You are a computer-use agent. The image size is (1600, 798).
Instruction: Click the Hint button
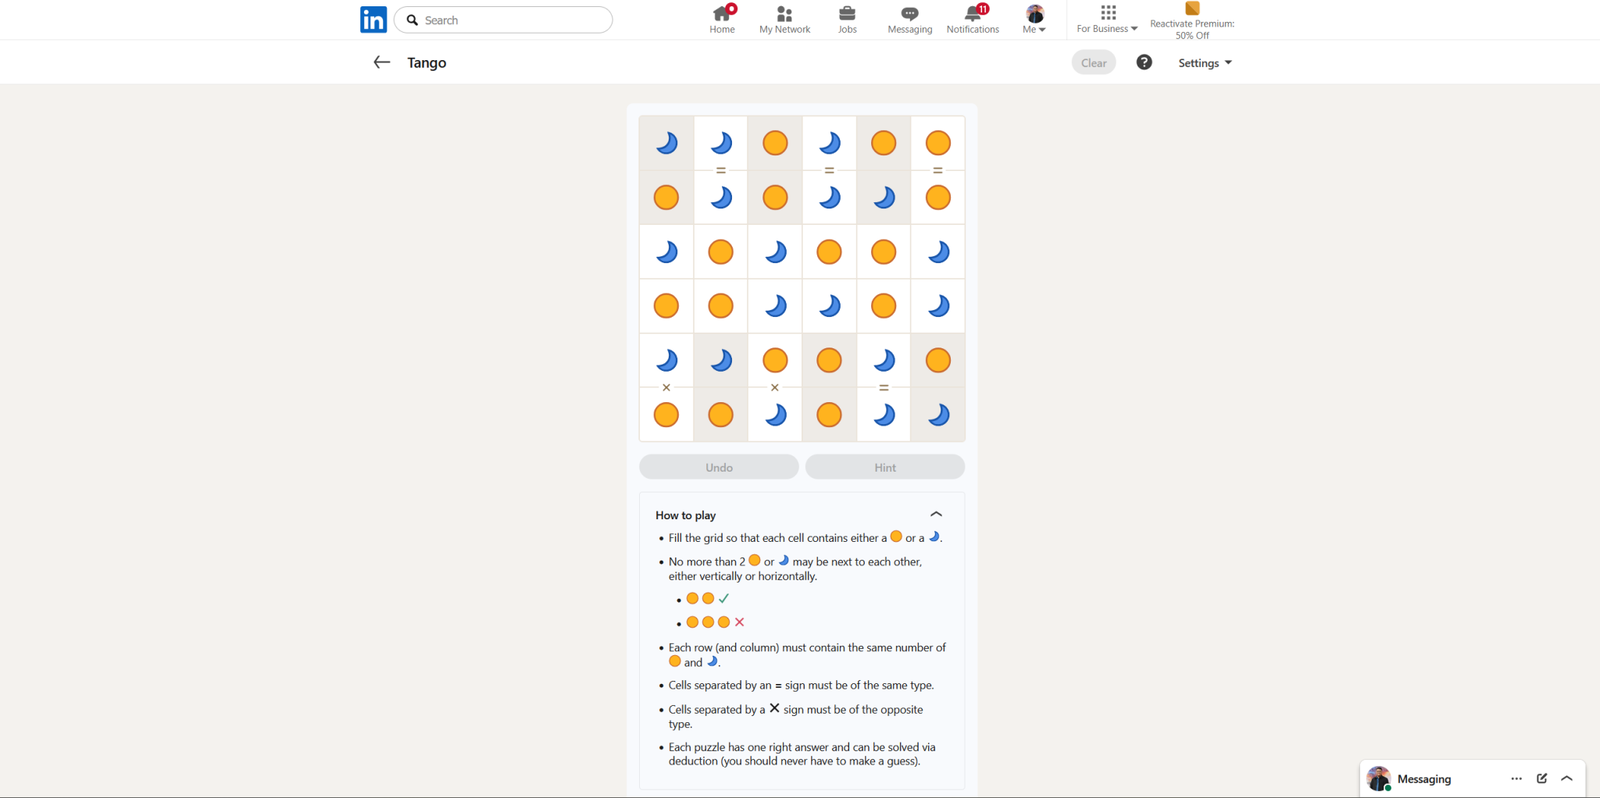point(885,467)
